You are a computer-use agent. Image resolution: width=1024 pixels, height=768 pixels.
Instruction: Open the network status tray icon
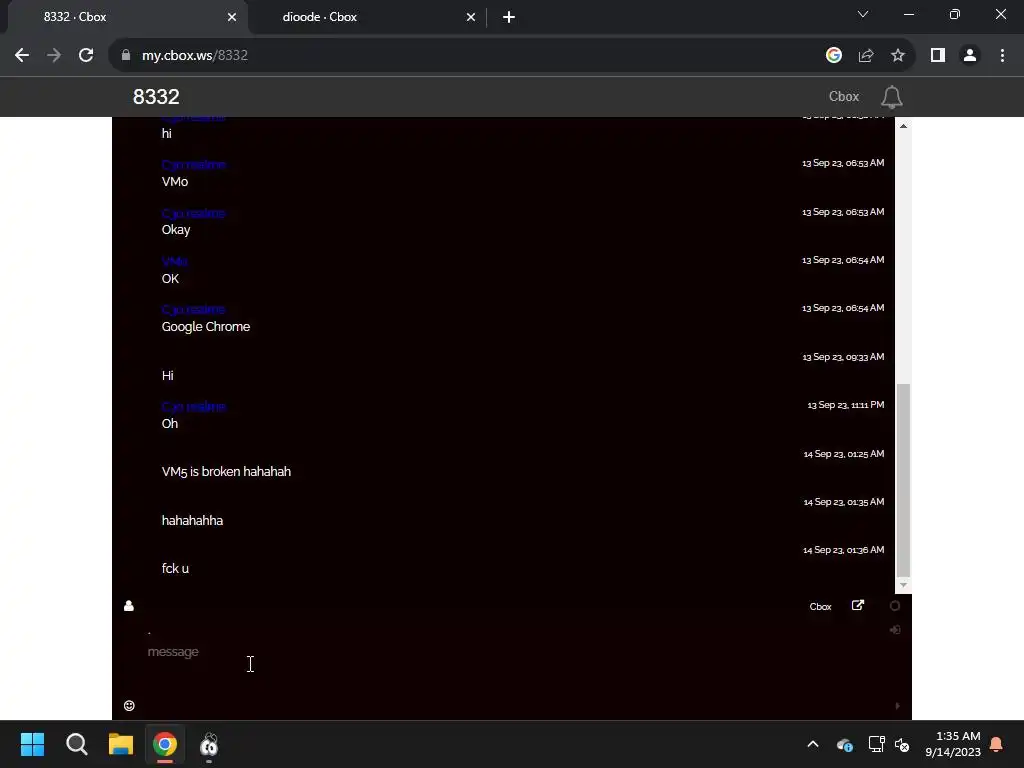876,744
